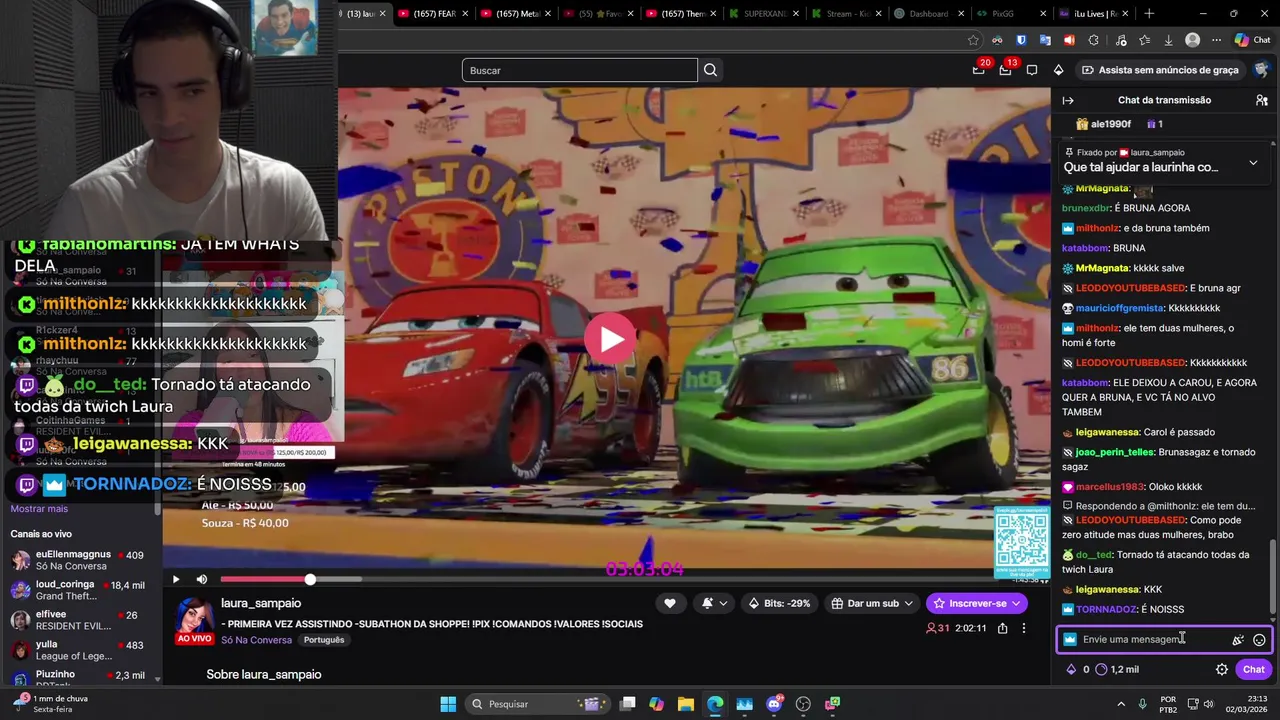
Task: Toggle the heart follow button for laura_sampaio
Action: pyautogui.click(x=669, y=603)
